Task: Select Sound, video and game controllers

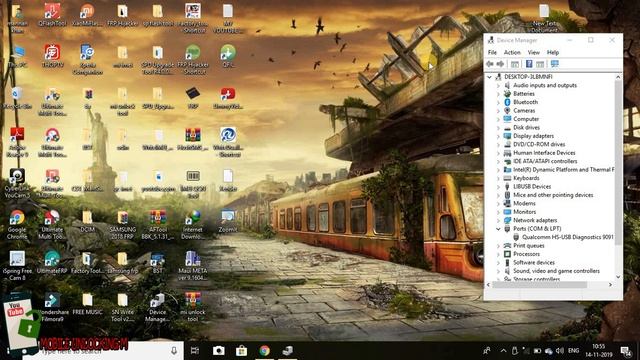Action: (x=556, y=271)
